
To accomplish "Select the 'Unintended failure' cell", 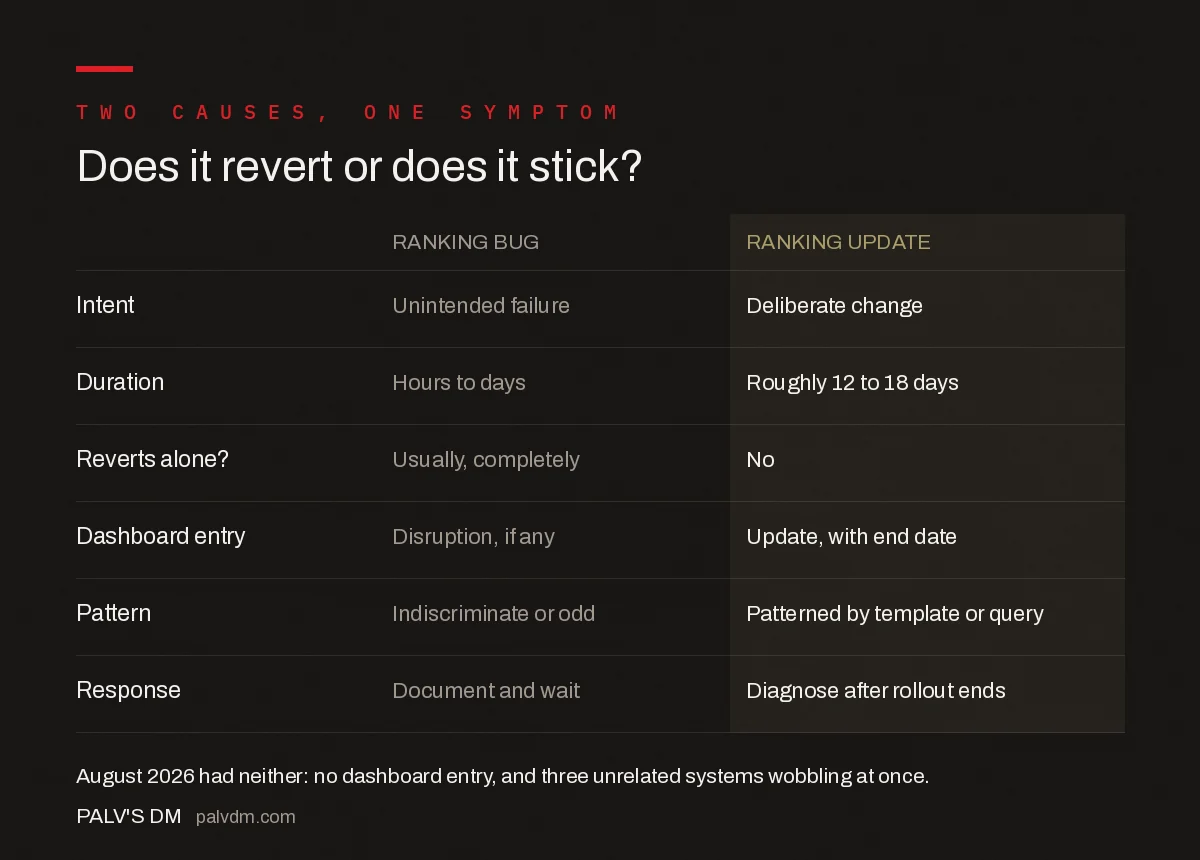I will pos(481,306).
